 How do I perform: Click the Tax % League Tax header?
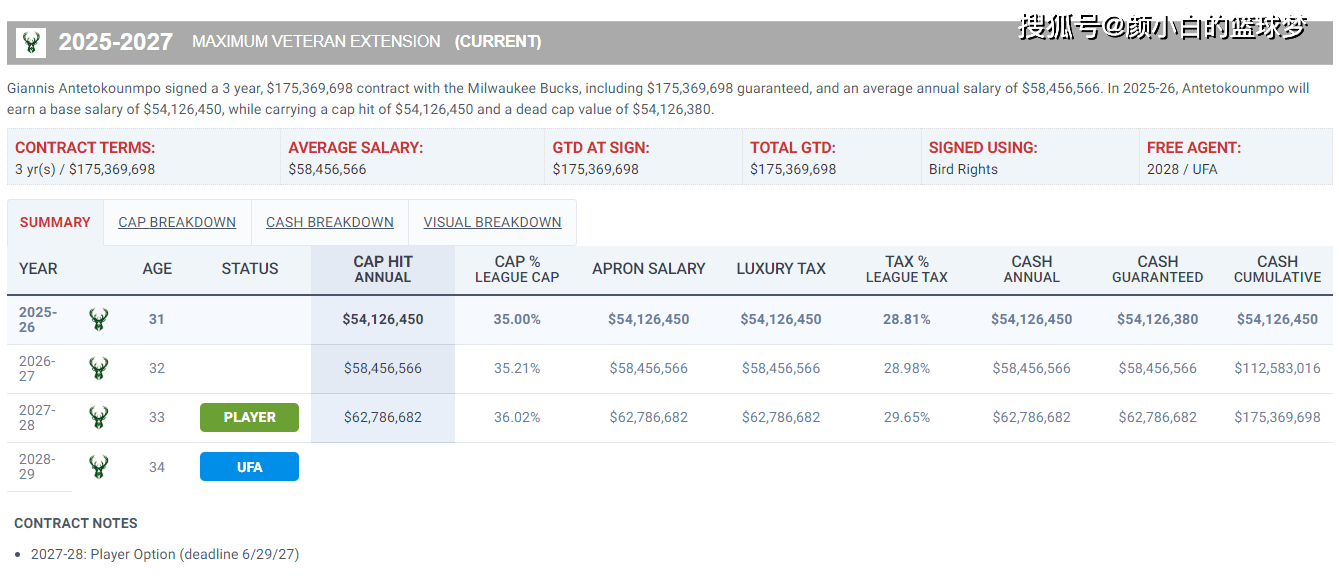pos(907,269)
